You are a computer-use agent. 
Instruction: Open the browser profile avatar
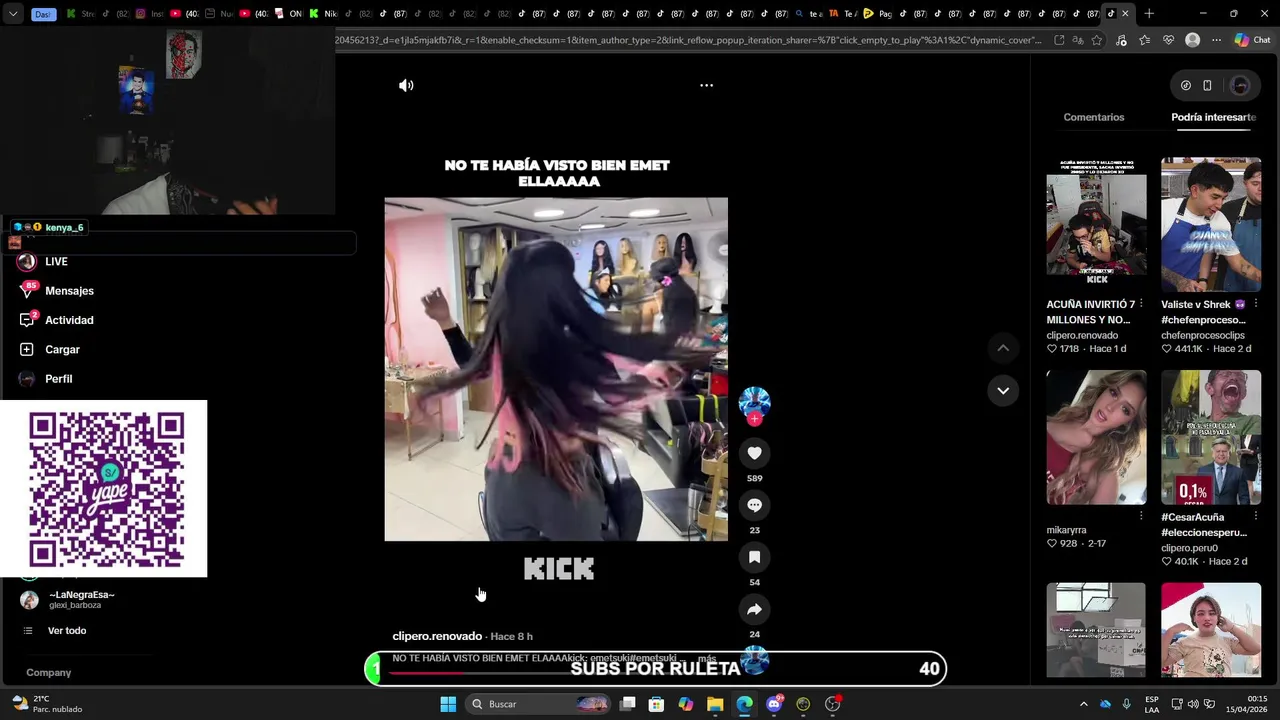(1192, 40)
